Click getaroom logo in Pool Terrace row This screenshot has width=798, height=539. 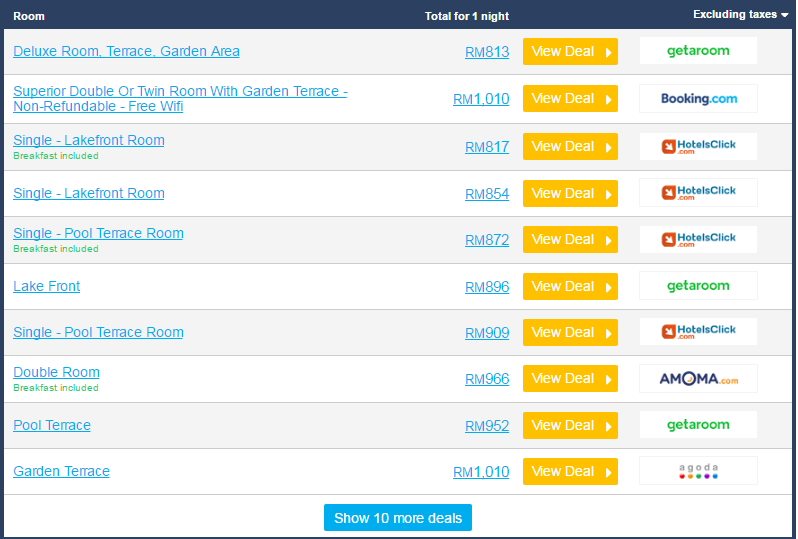[698, 425]
